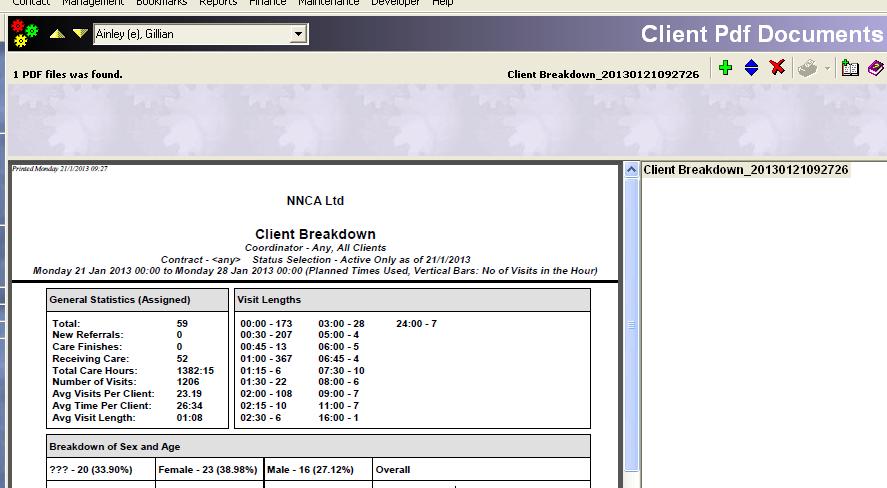Click the 'Female - 23 (38.98%)' cell

coord(208,469)
